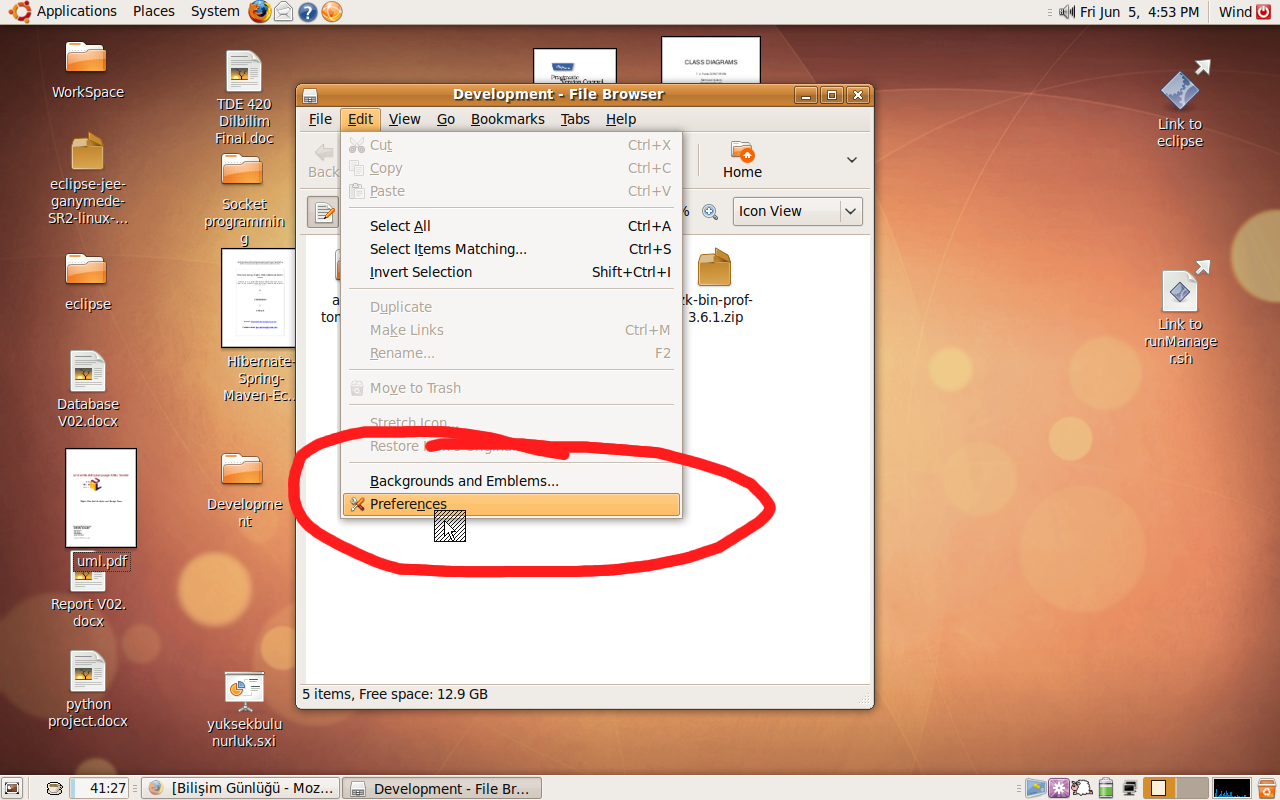Select the Socket programming folder icon
Viewport: 1280px width, 800px height.
[x=242, y=169]
